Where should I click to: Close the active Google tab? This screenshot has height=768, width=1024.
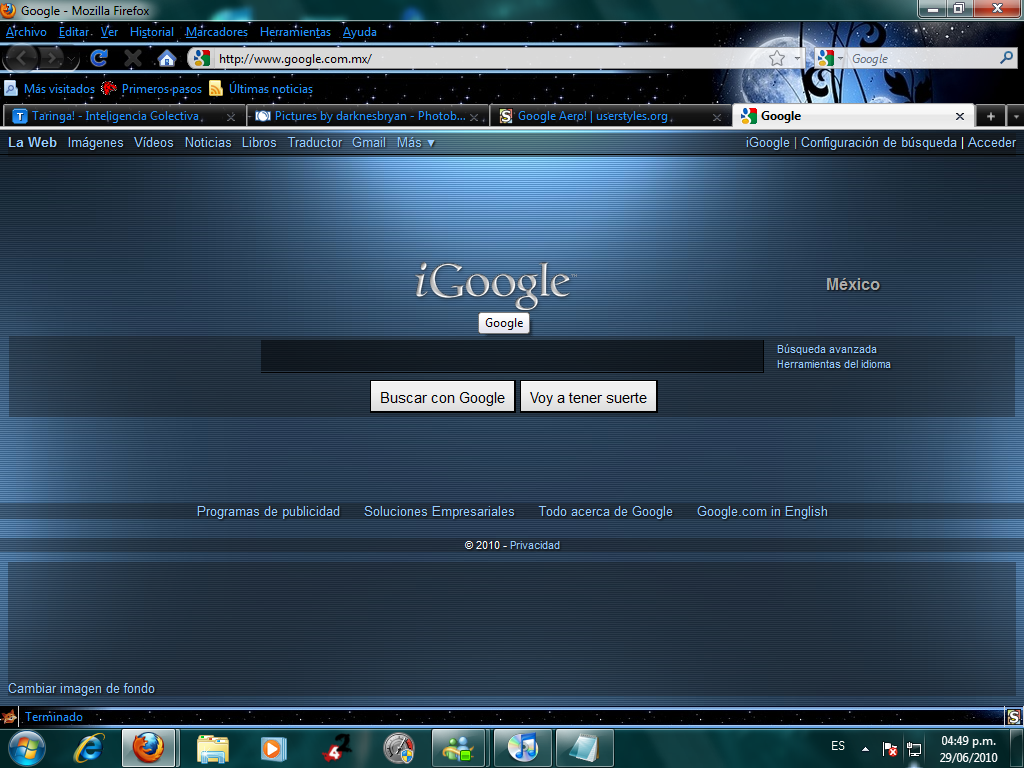[959, 116]
